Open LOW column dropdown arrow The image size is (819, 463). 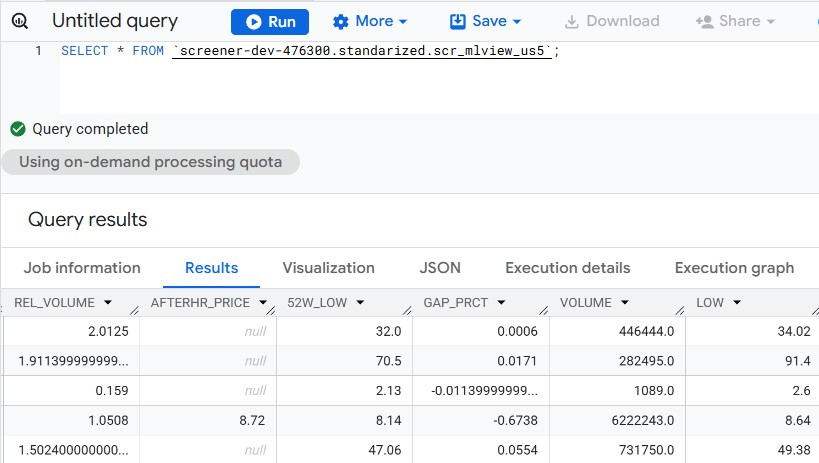[737, 303]
